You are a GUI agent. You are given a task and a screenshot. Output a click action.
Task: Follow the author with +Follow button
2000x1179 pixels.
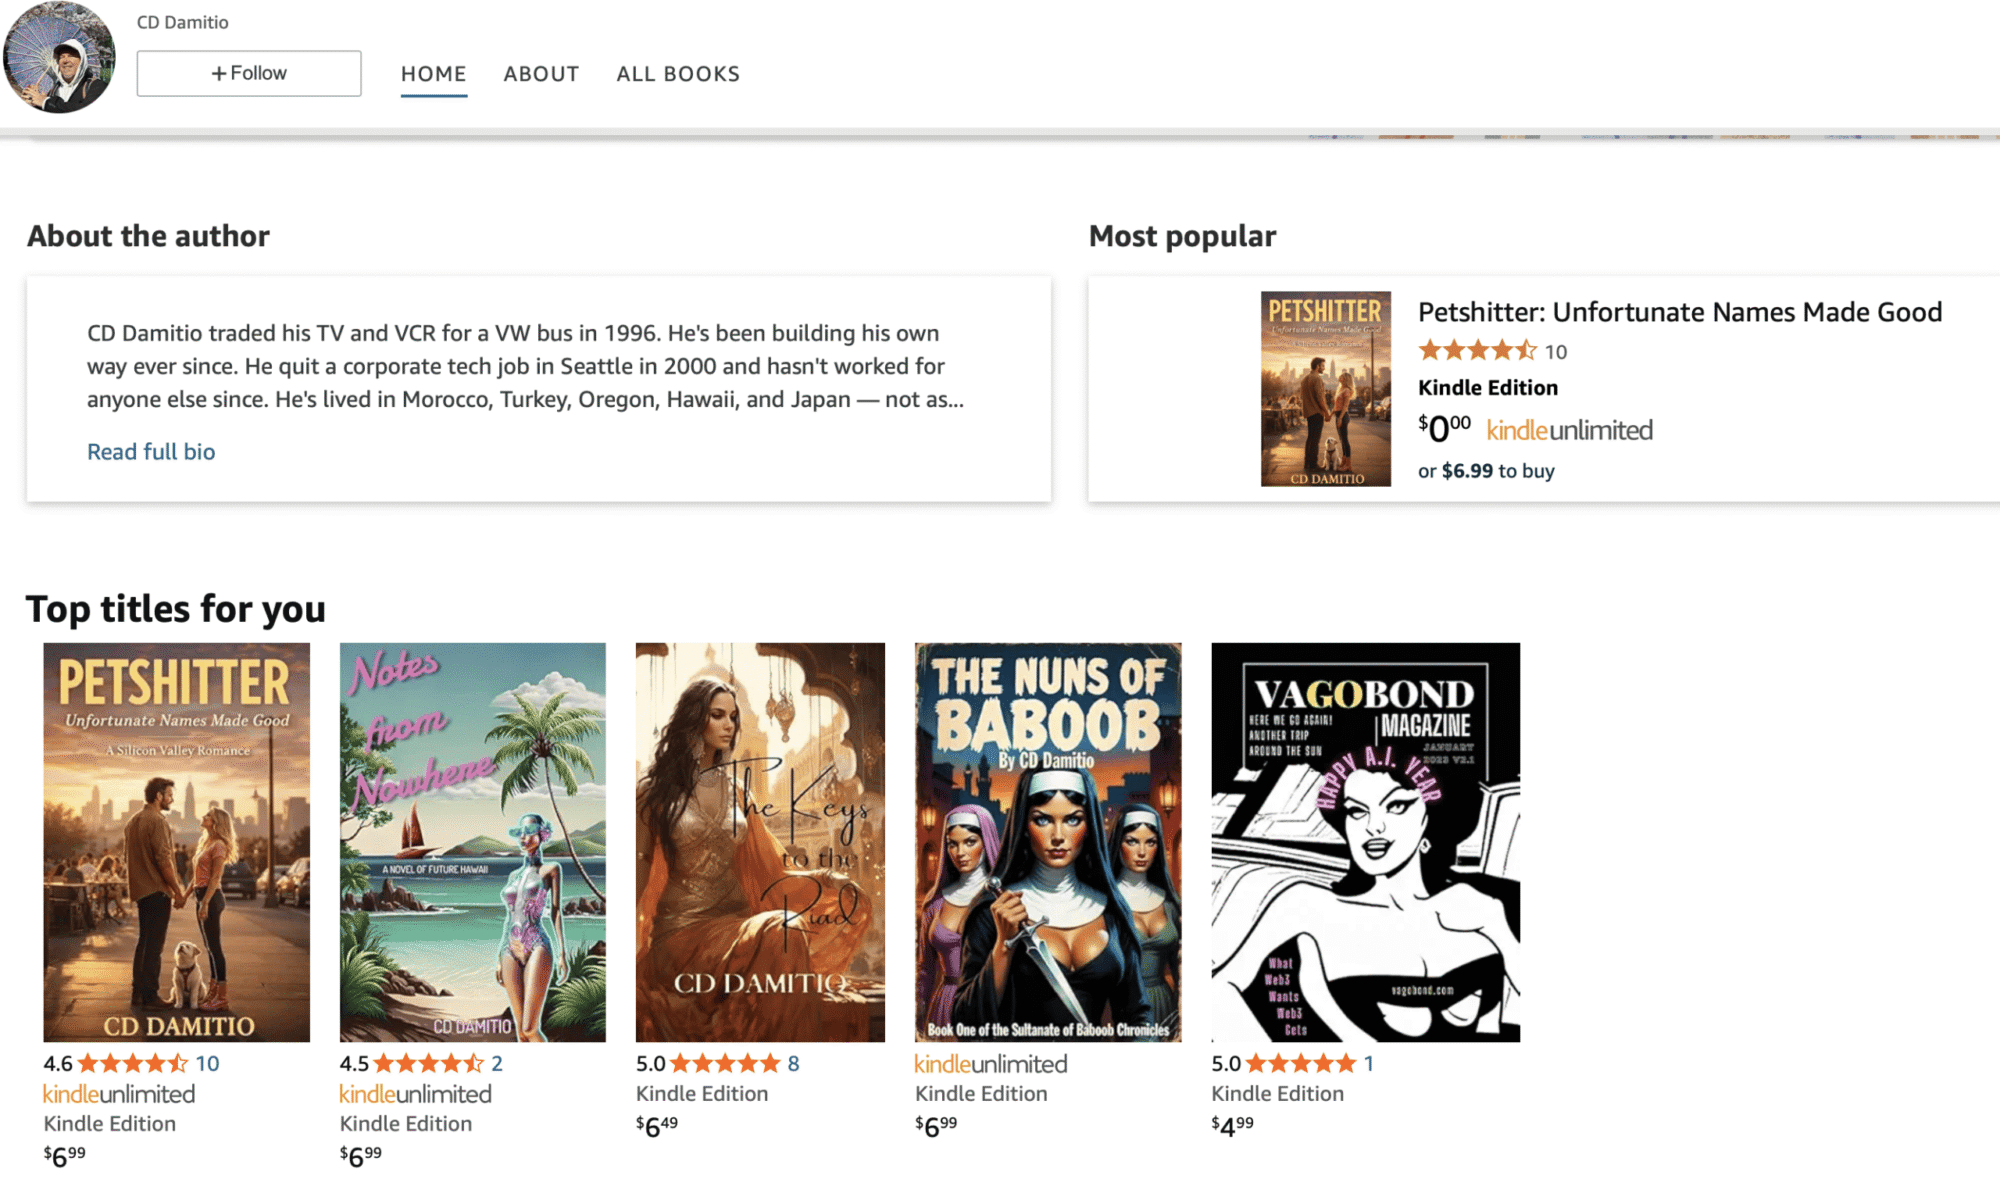tap(249, 73)
